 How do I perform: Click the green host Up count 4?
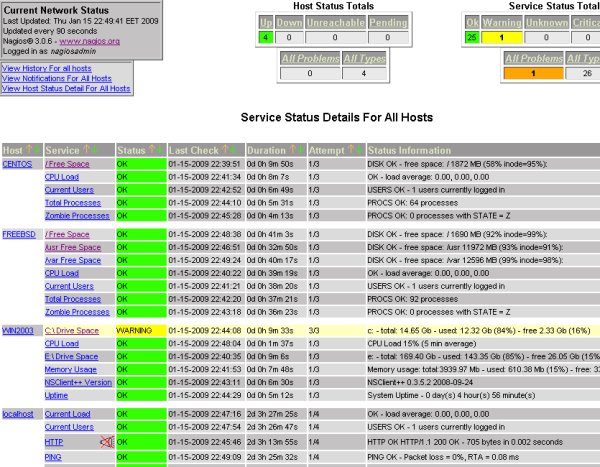pyautogui.click(x=266, y=38)
